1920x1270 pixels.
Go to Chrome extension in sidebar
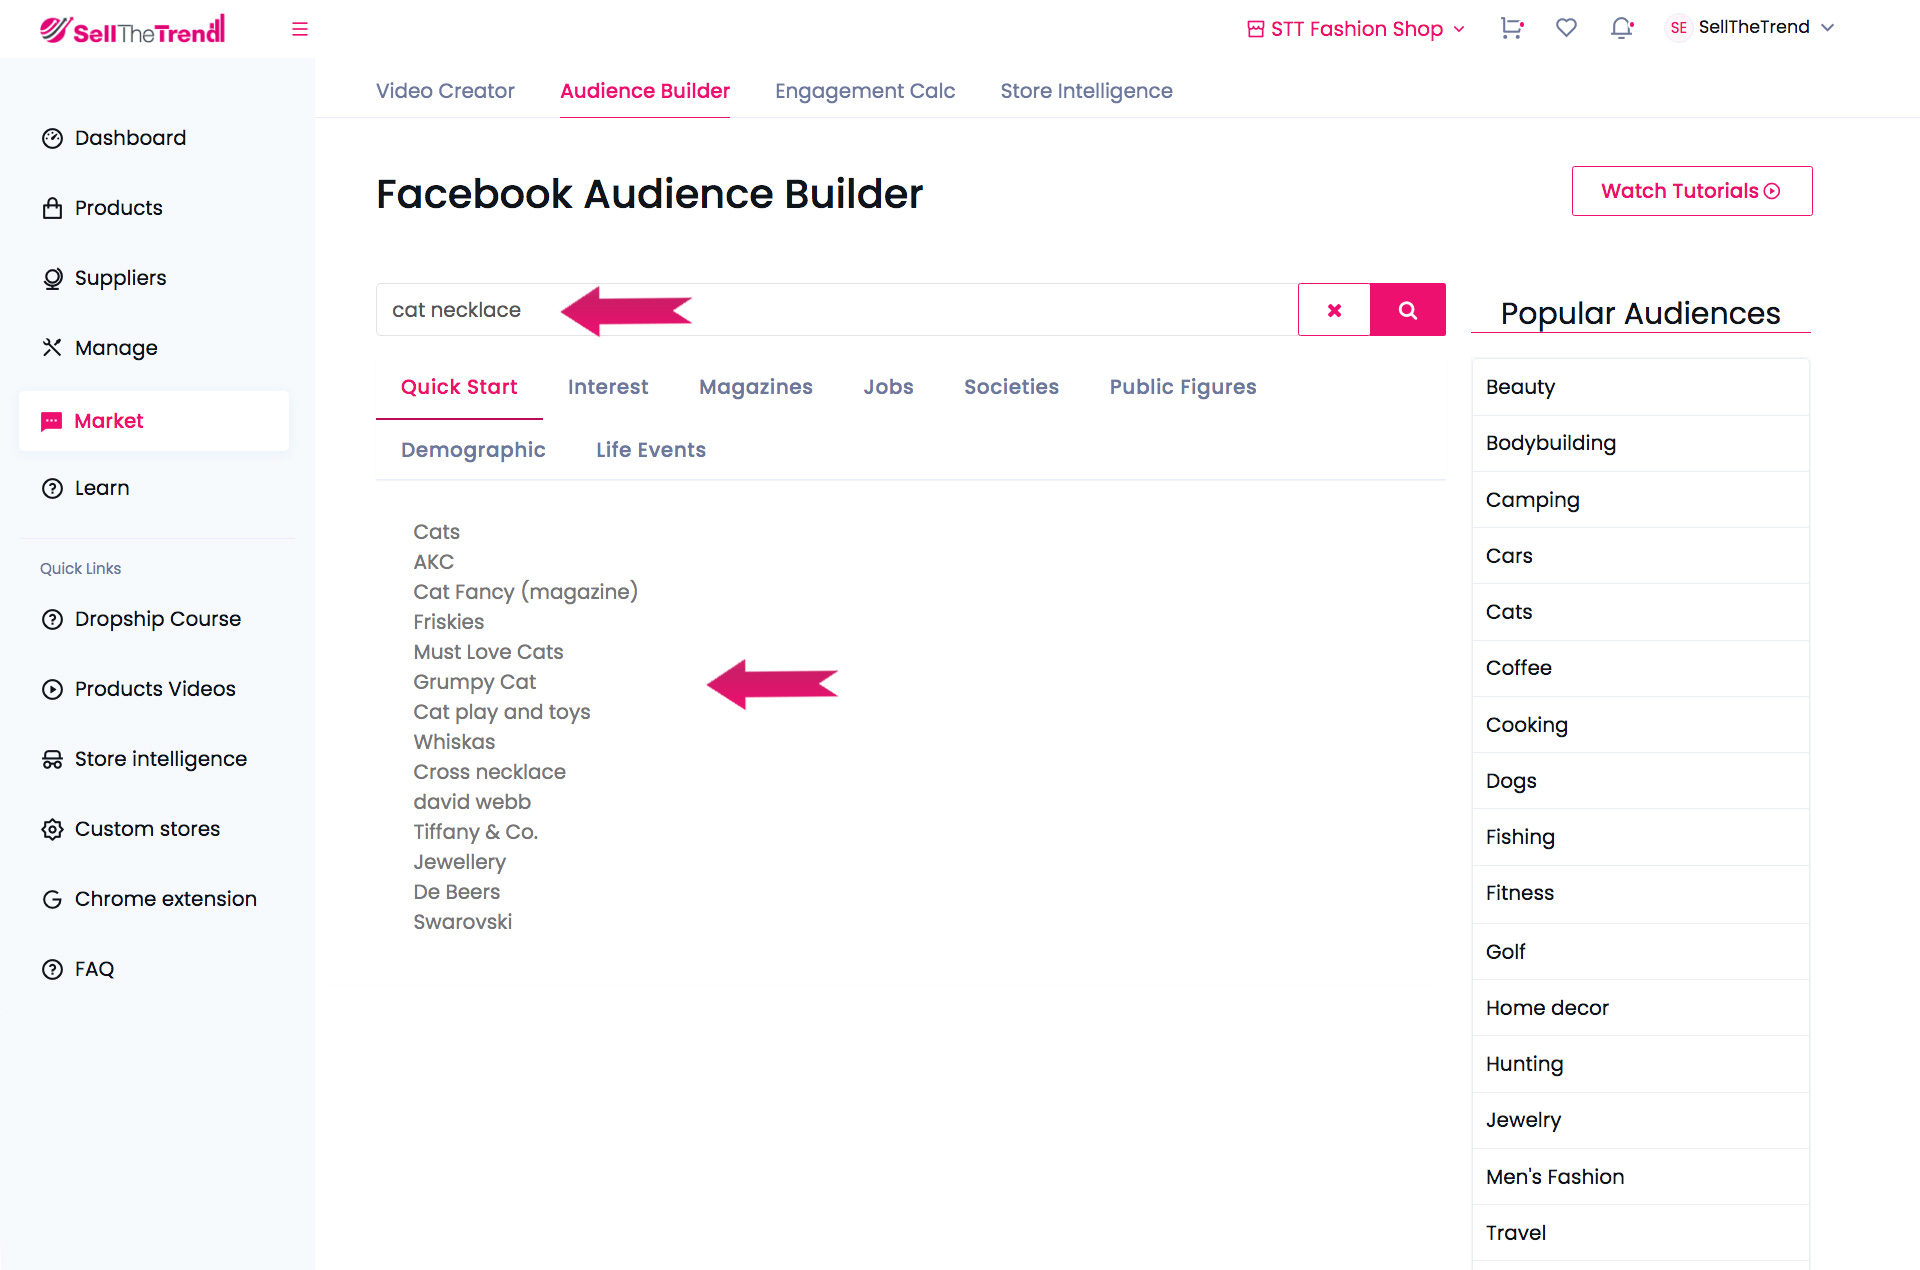tap(165, 899)
